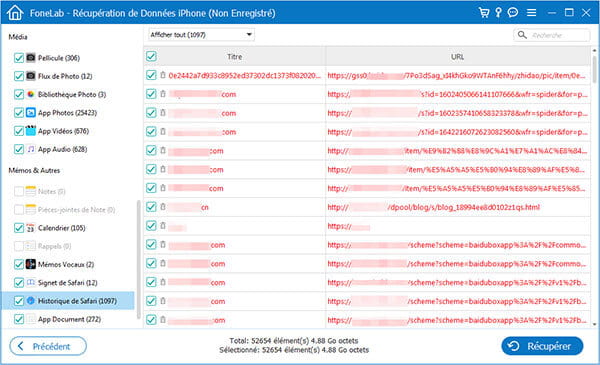Image resolution: width=600 pixels, height=365 pixels.
Task: Open the Afficher tout (1097) dropdown
Action: pyautogui.click(x=201, y=35)
